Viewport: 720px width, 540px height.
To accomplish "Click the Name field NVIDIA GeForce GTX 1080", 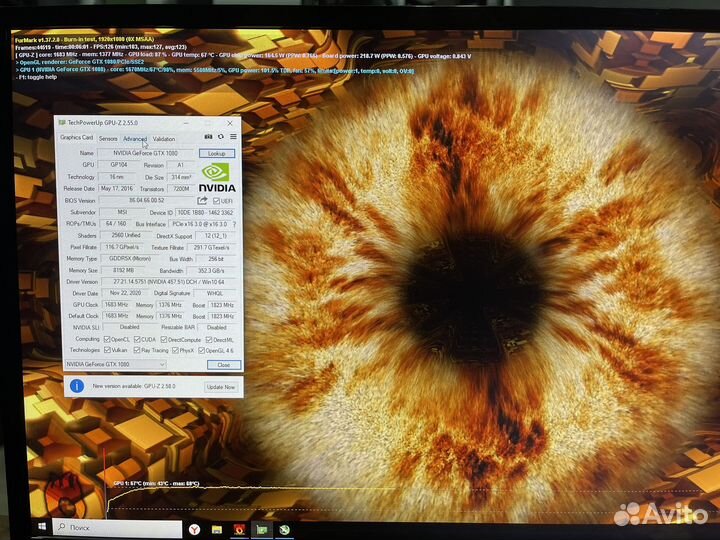I will pos(145,153).
